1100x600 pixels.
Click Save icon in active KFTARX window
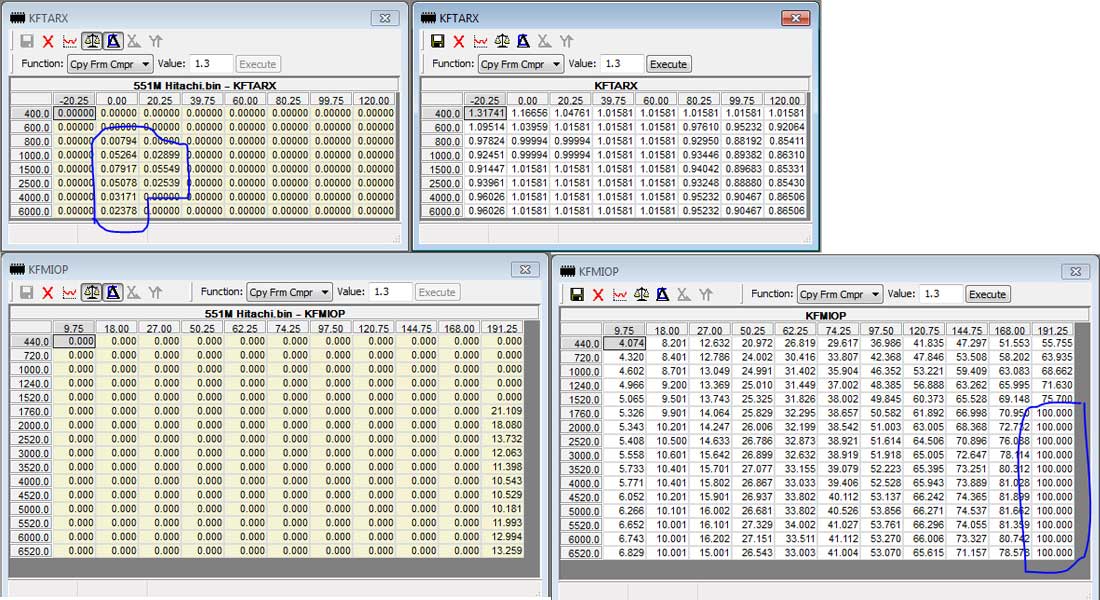pos(437,41)
